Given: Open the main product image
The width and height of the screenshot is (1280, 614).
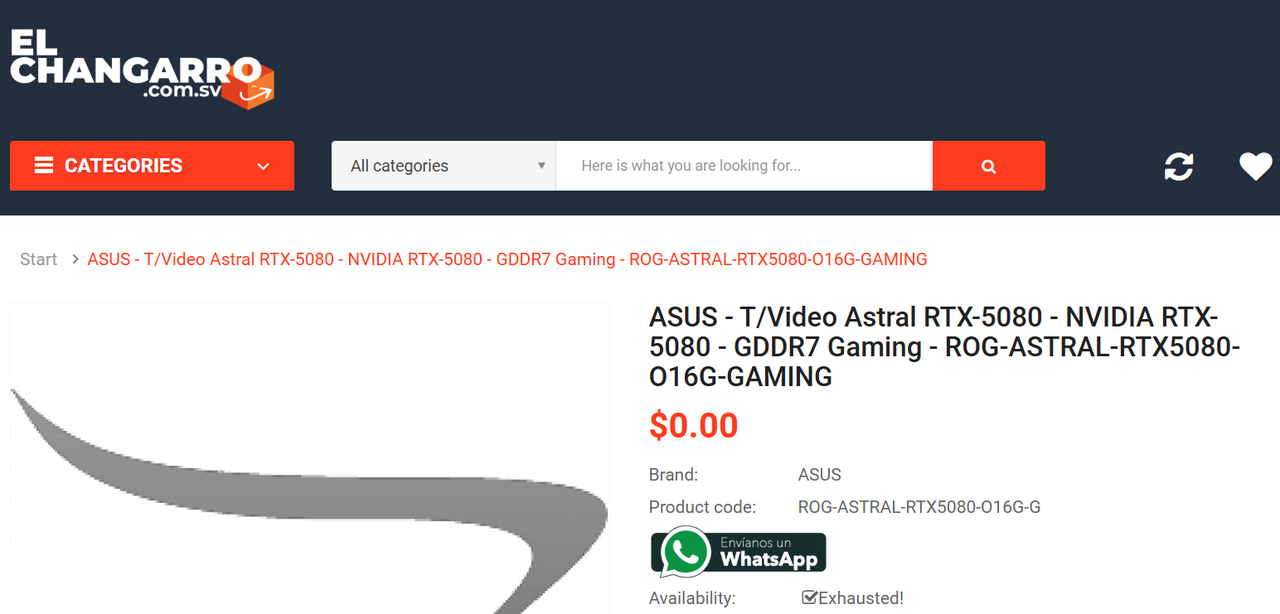Looking at the screenshot, I should coord(310,460).
